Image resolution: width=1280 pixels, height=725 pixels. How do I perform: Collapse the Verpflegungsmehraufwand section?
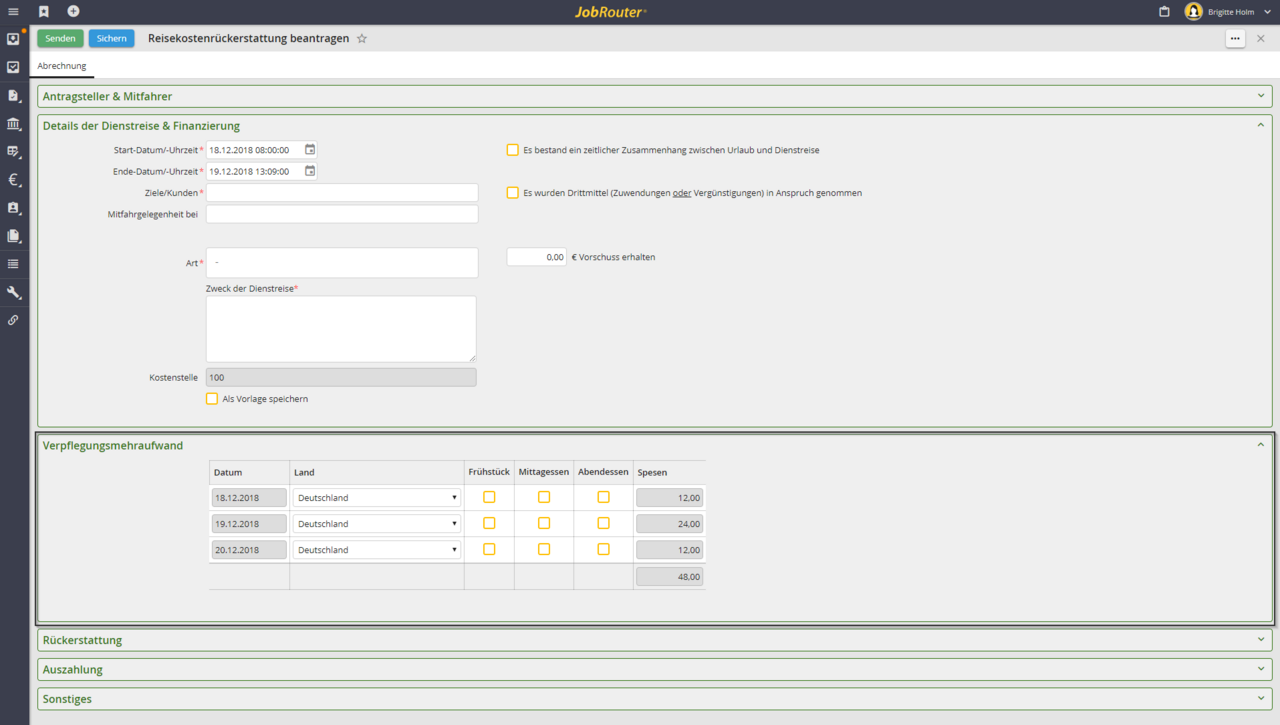[1261, 445]
